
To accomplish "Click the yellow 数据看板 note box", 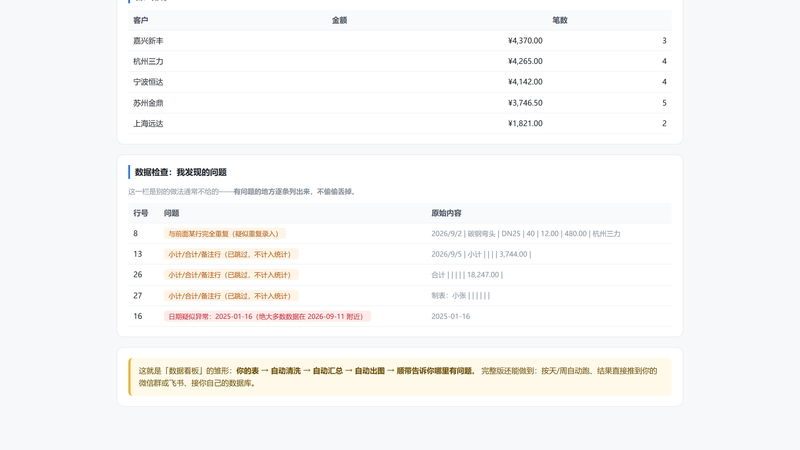I will [x=400, y=377].
